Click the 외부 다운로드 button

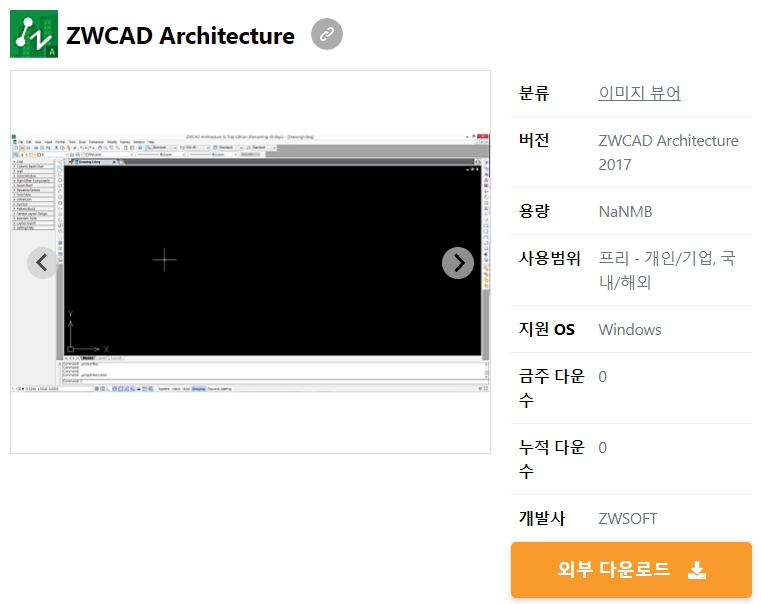[x=631, y=570]
